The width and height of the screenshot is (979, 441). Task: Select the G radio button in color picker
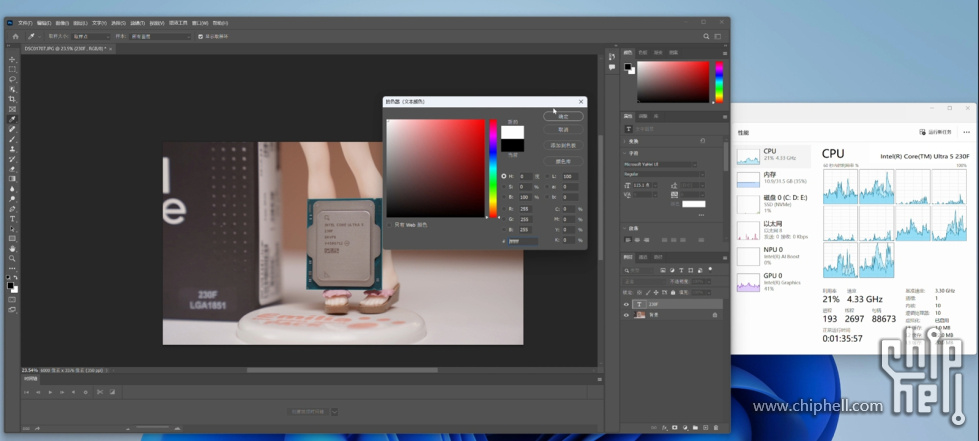[x=504, y=219]
